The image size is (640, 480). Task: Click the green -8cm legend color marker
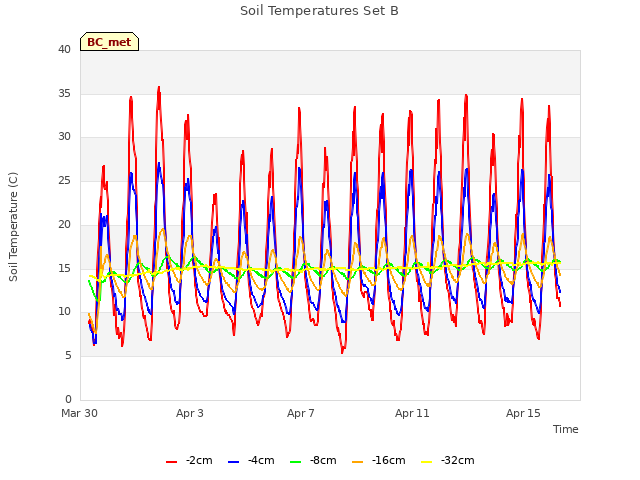point(296,462)
